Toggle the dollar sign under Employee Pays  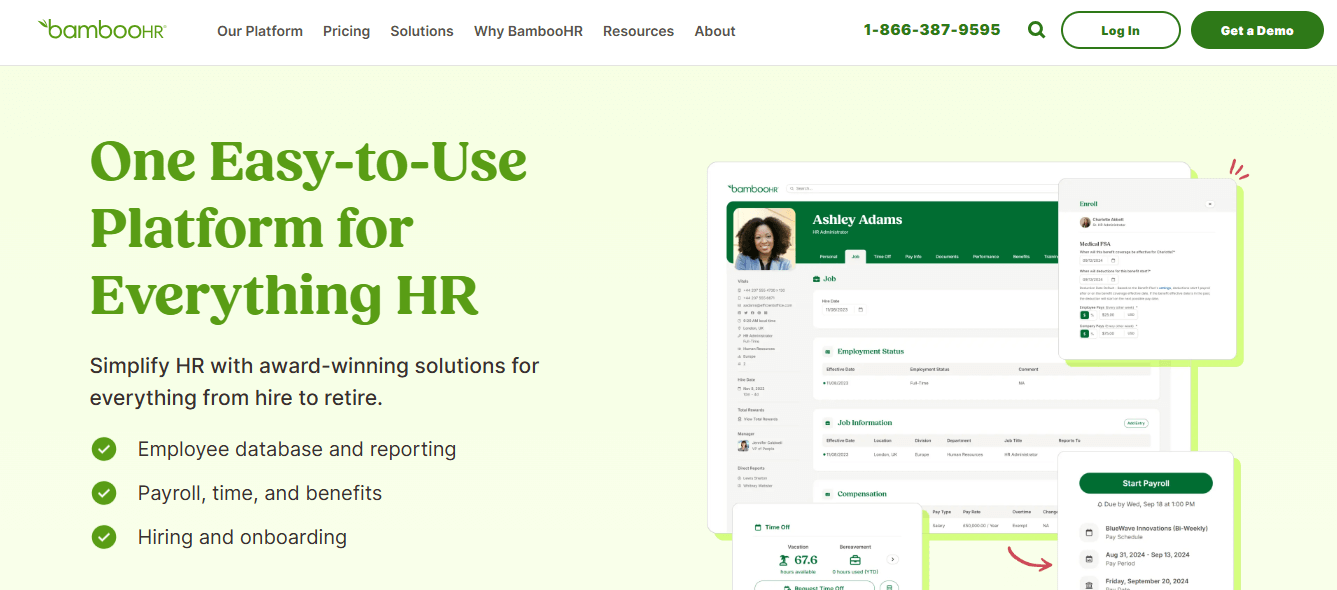pos(1085,315)
